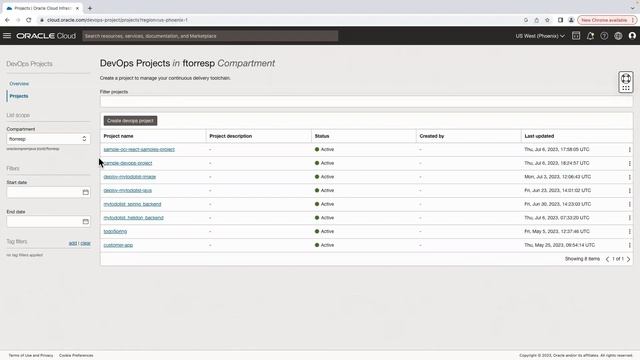Open the mytodolist_spring_backend project link
Screen dimensions: 640x360
[132, 204]
